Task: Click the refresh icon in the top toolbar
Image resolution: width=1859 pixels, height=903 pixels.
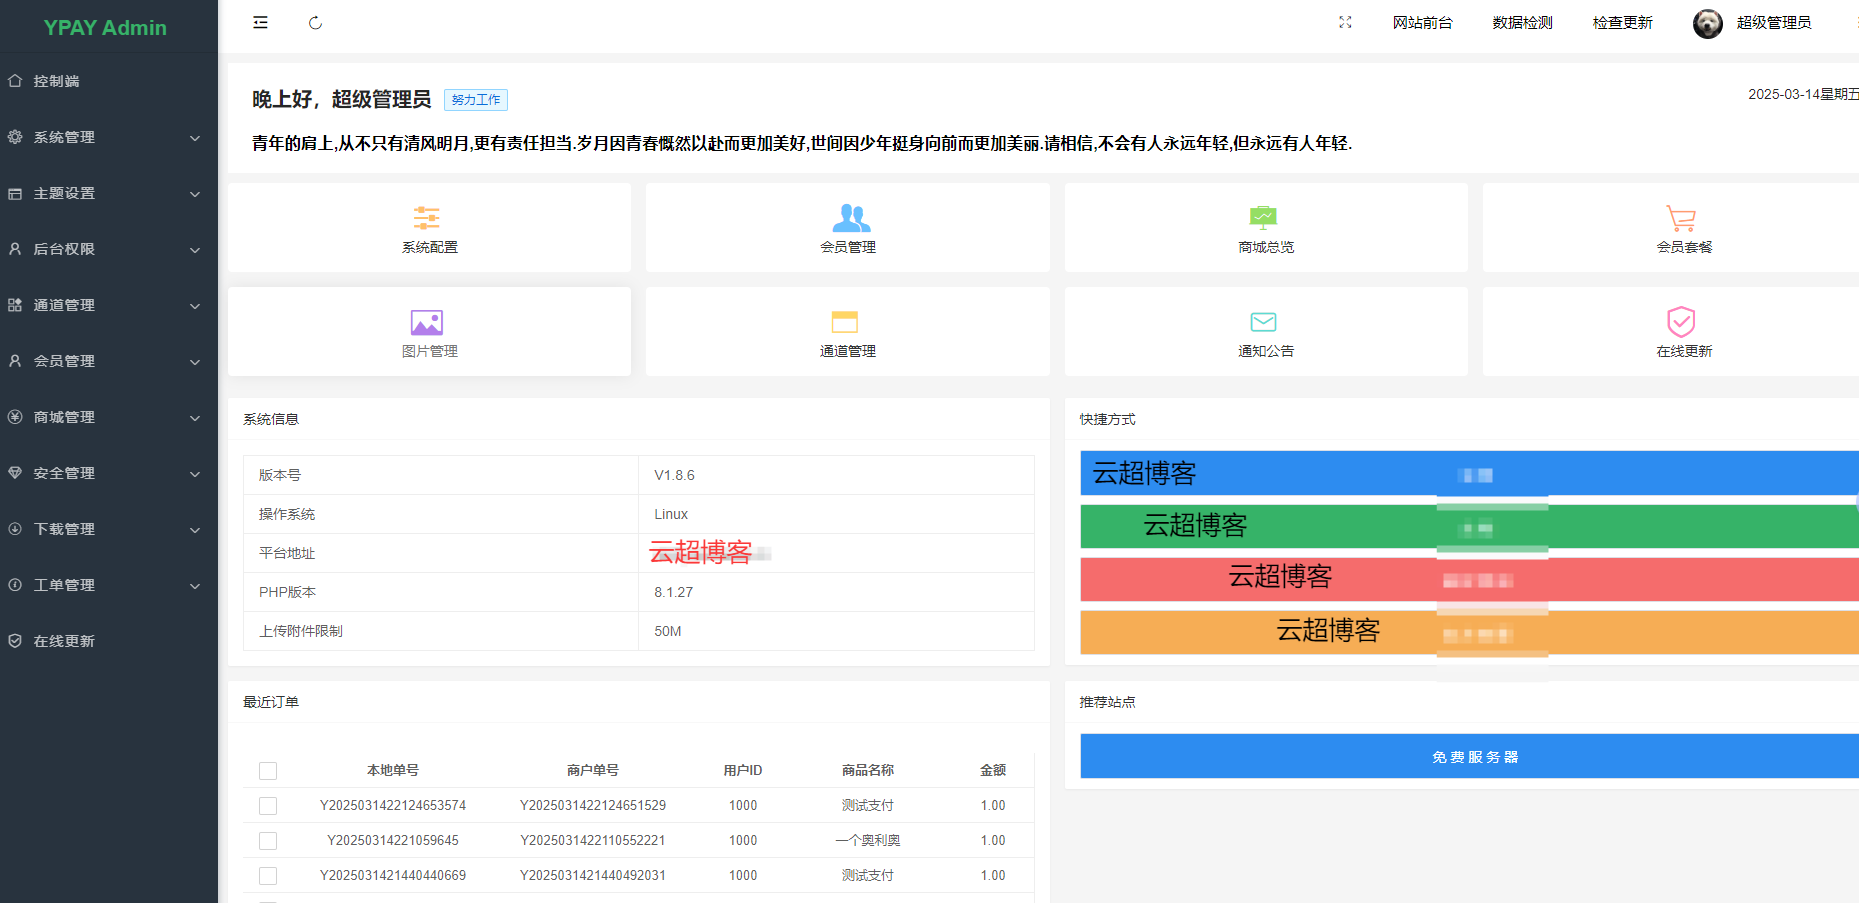Action: click(315, 22)
